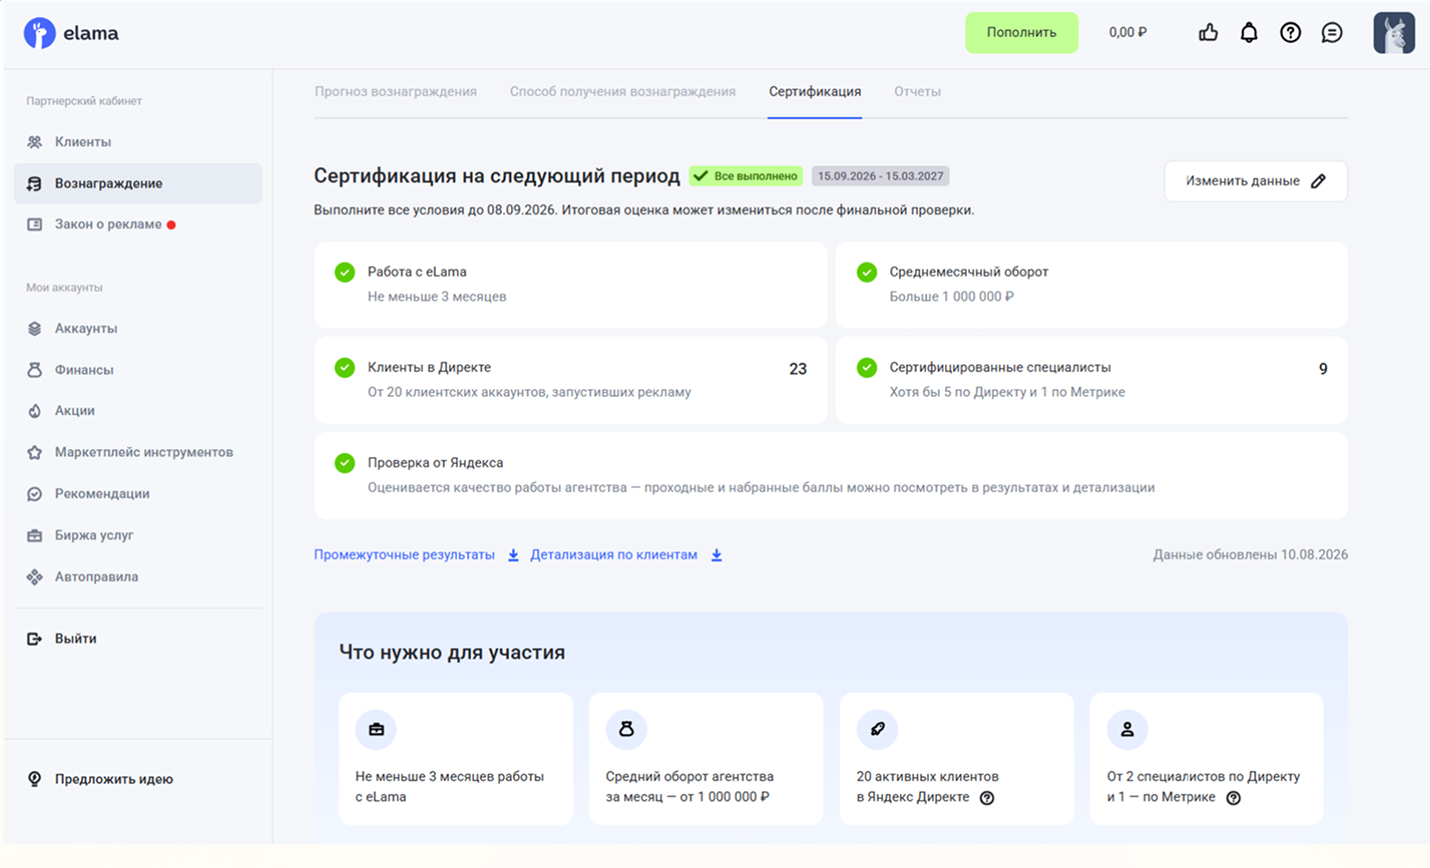1430x868 pixels.
Task: Click help icon beside 20 активных клиентов
Action: pos(987,798)
